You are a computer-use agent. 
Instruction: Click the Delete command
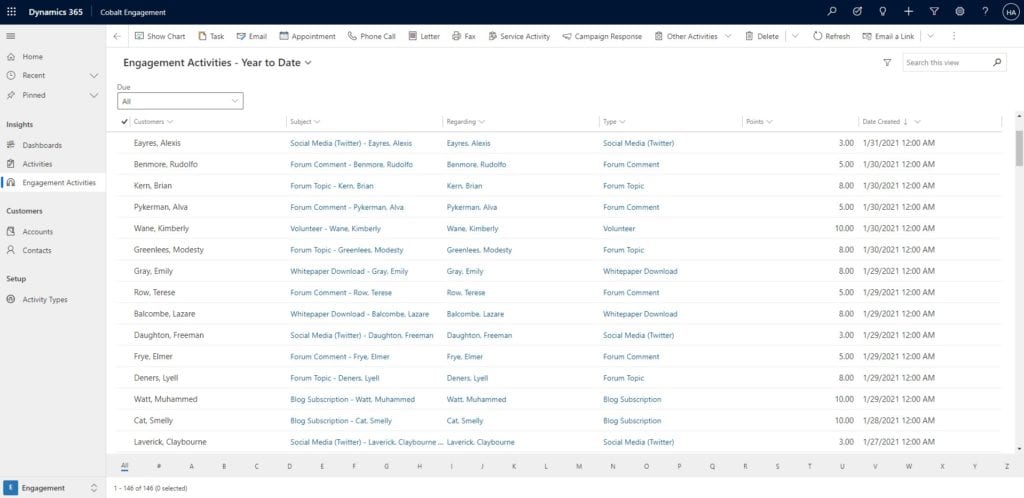pyautogui.click(x=762, y=37)
